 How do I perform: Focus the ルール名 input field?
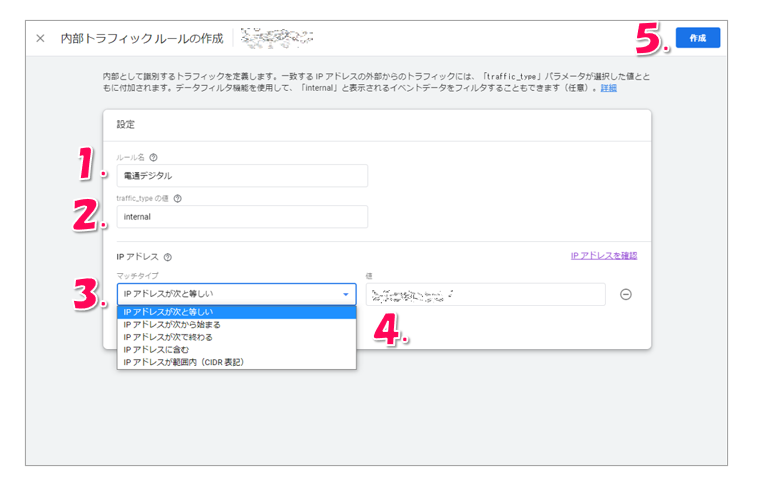(x=242, y=176)
